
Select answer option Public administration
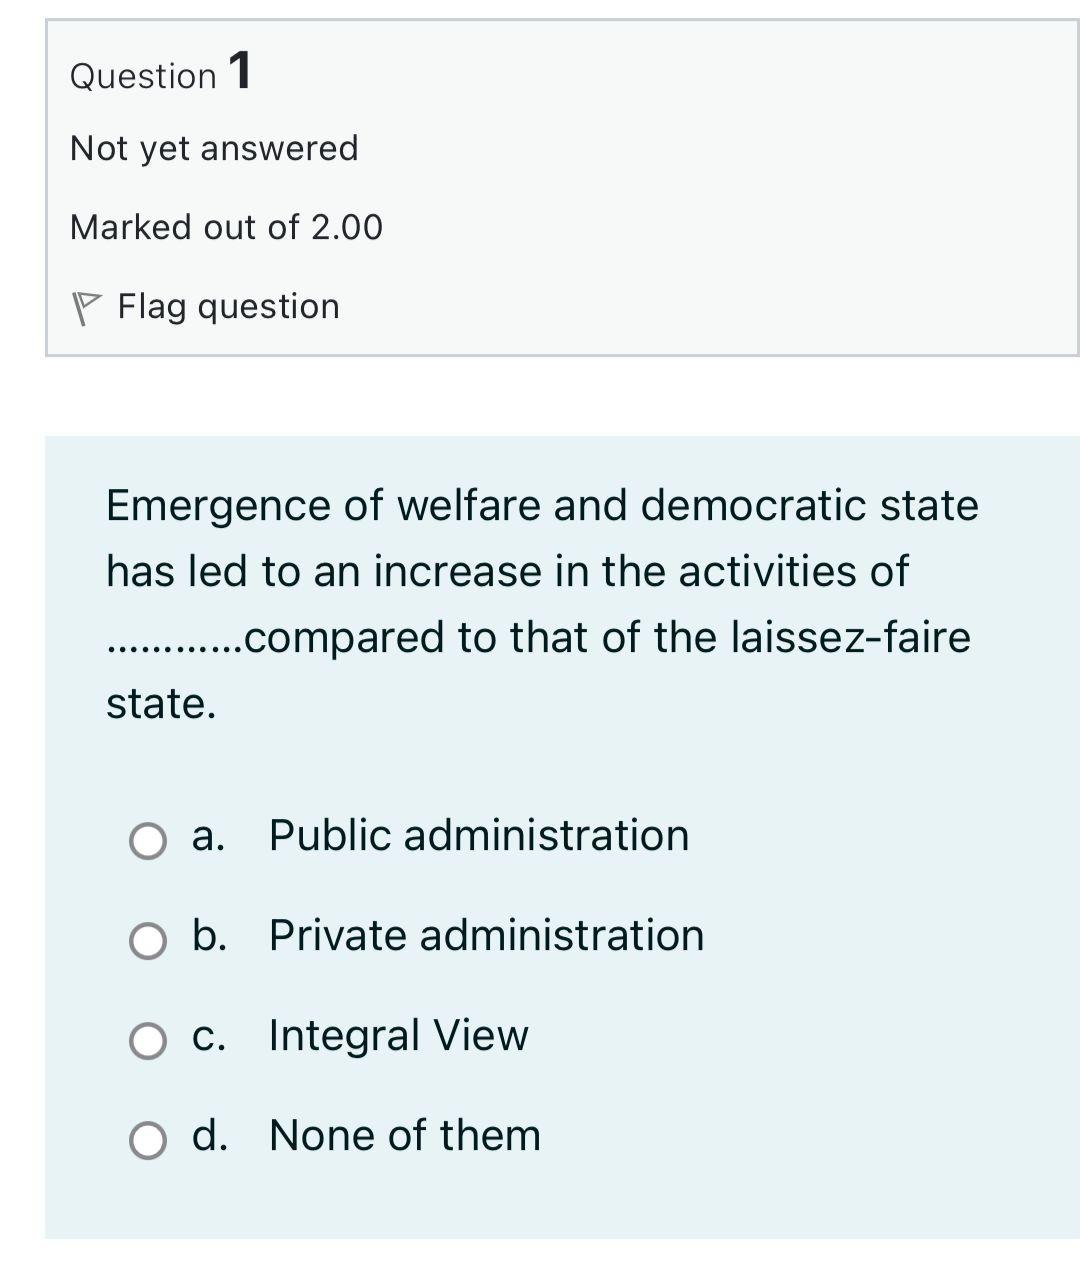click(x=477, y=834)
